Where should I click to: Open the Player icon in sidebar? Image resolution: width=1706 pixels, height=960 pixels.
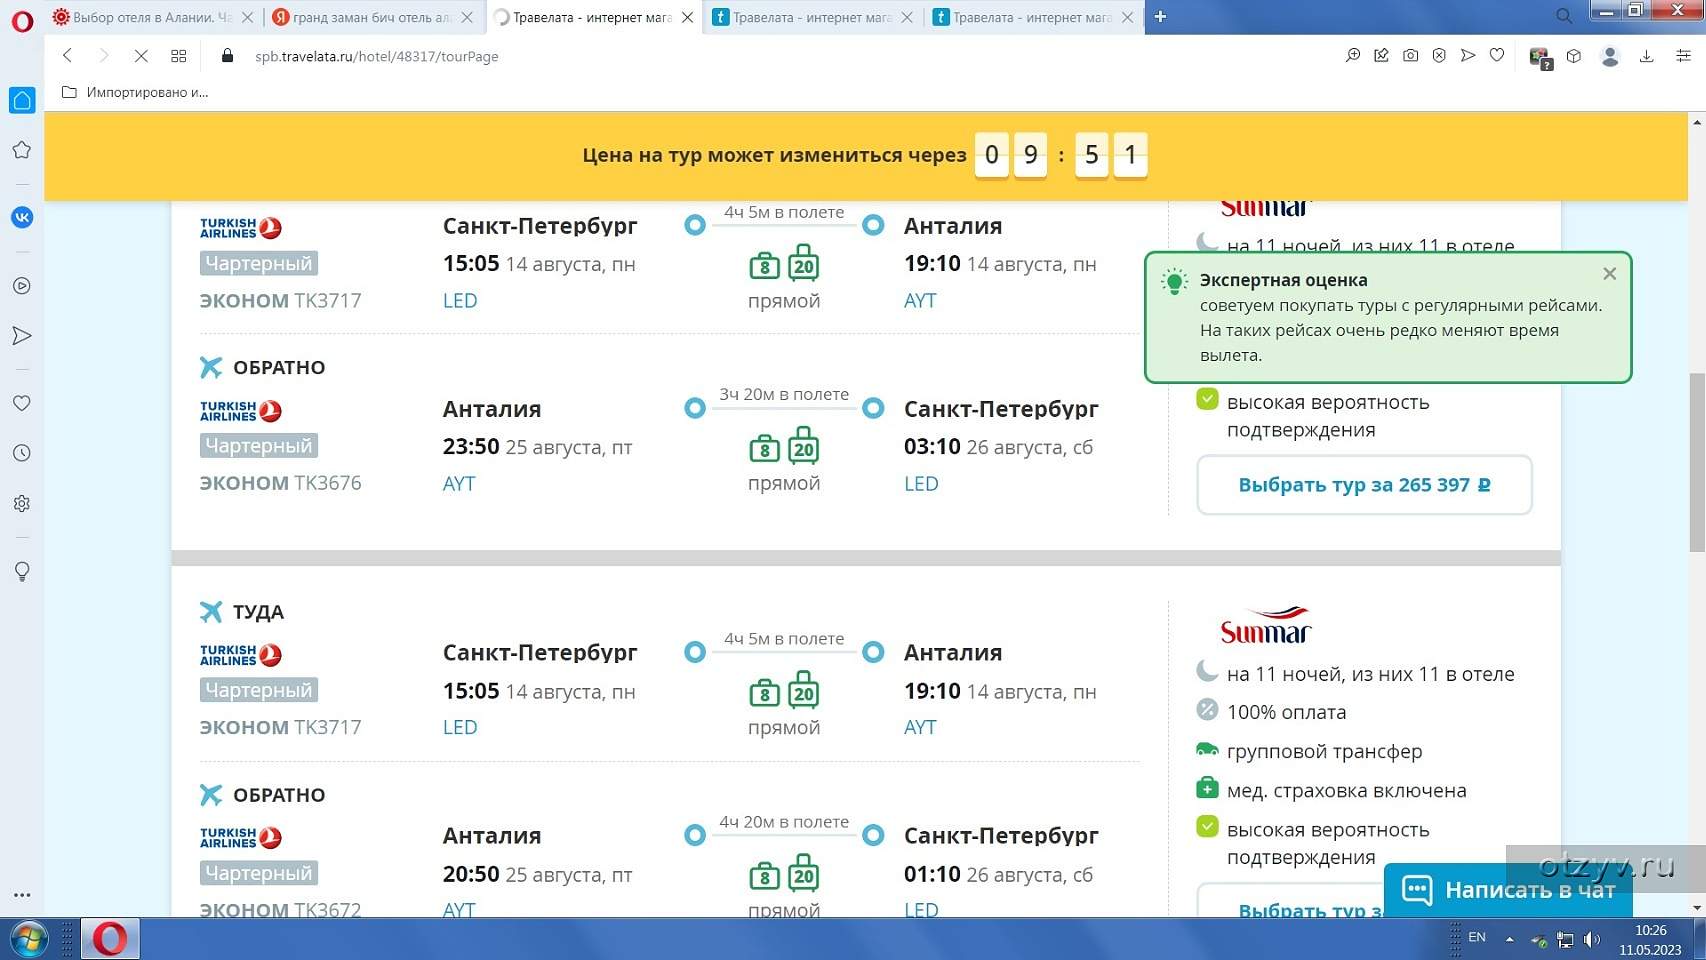coord(22,286)
